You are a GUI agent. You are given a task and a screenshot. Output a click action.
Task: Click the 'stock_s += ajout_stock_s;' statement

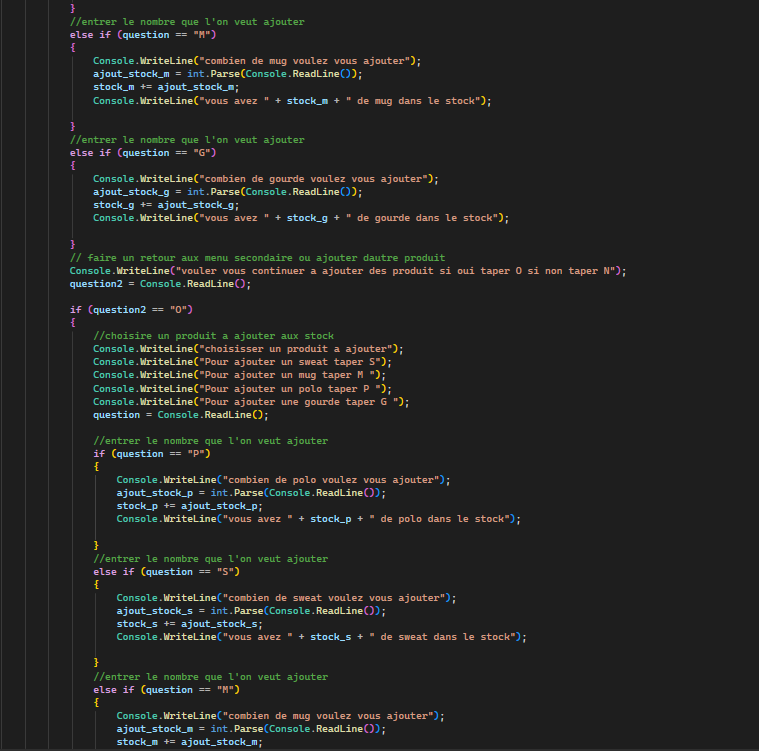189,623
